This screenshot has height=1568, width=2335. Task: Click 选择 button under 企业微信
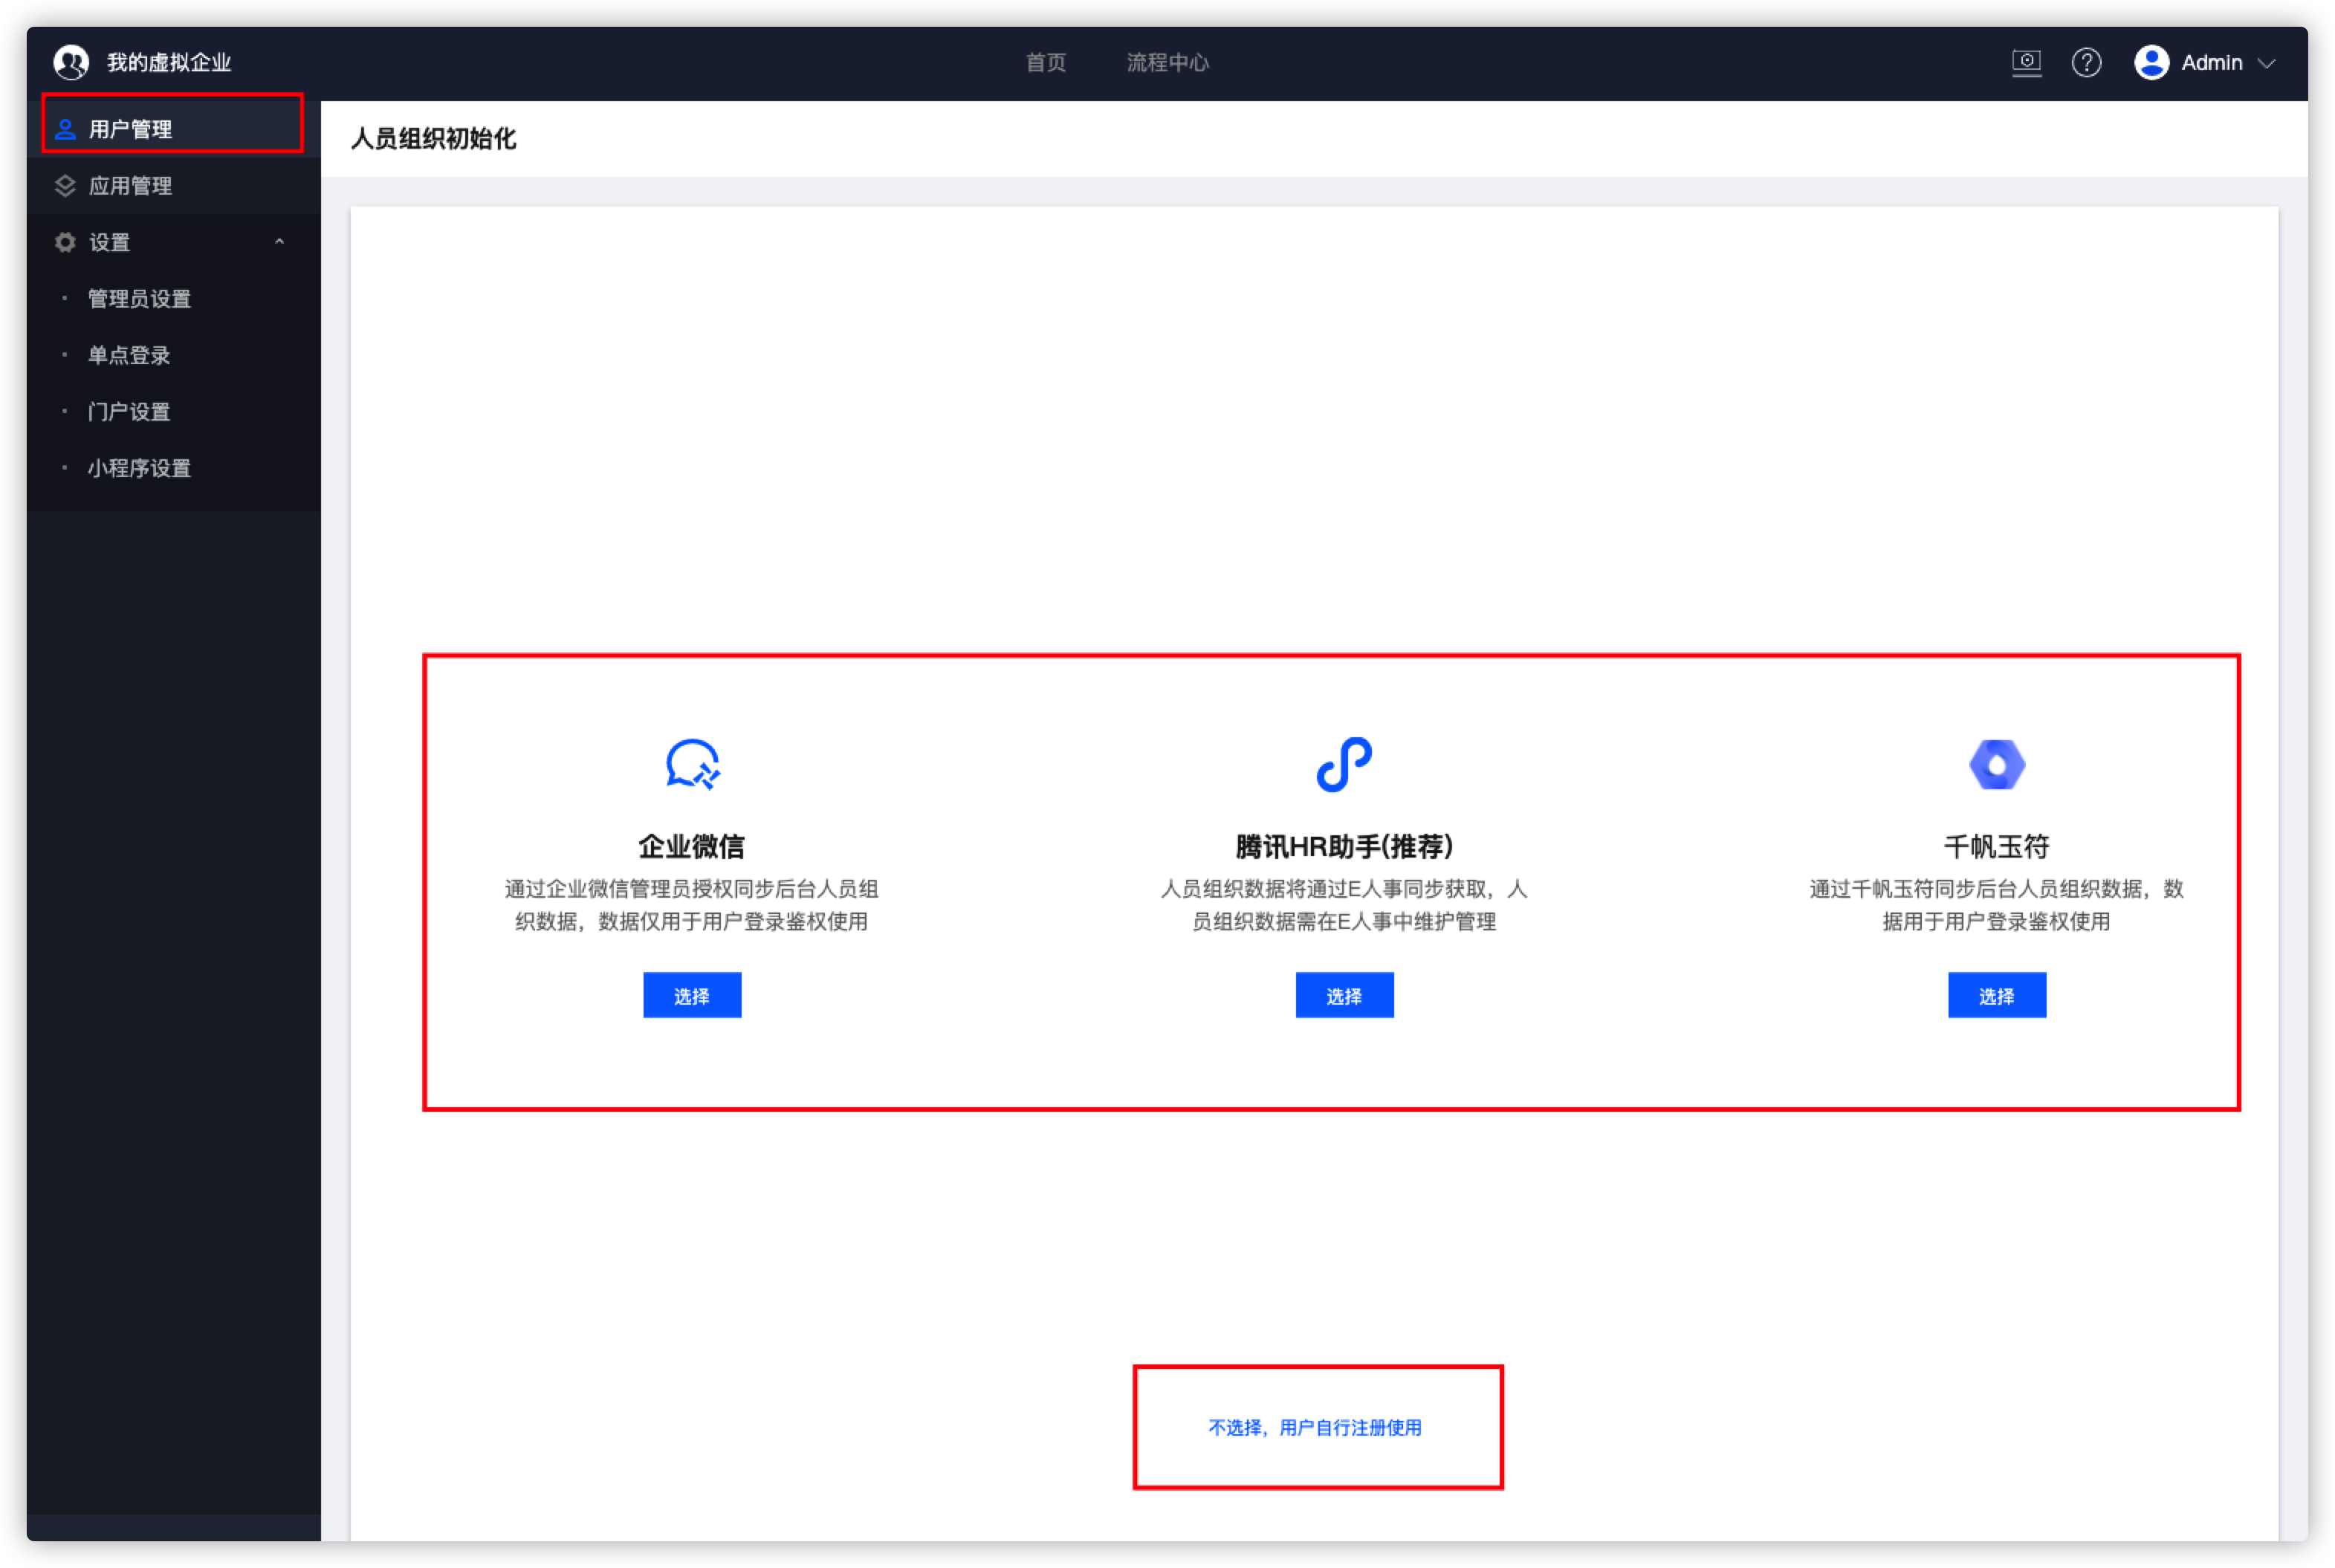pos(692,995)
